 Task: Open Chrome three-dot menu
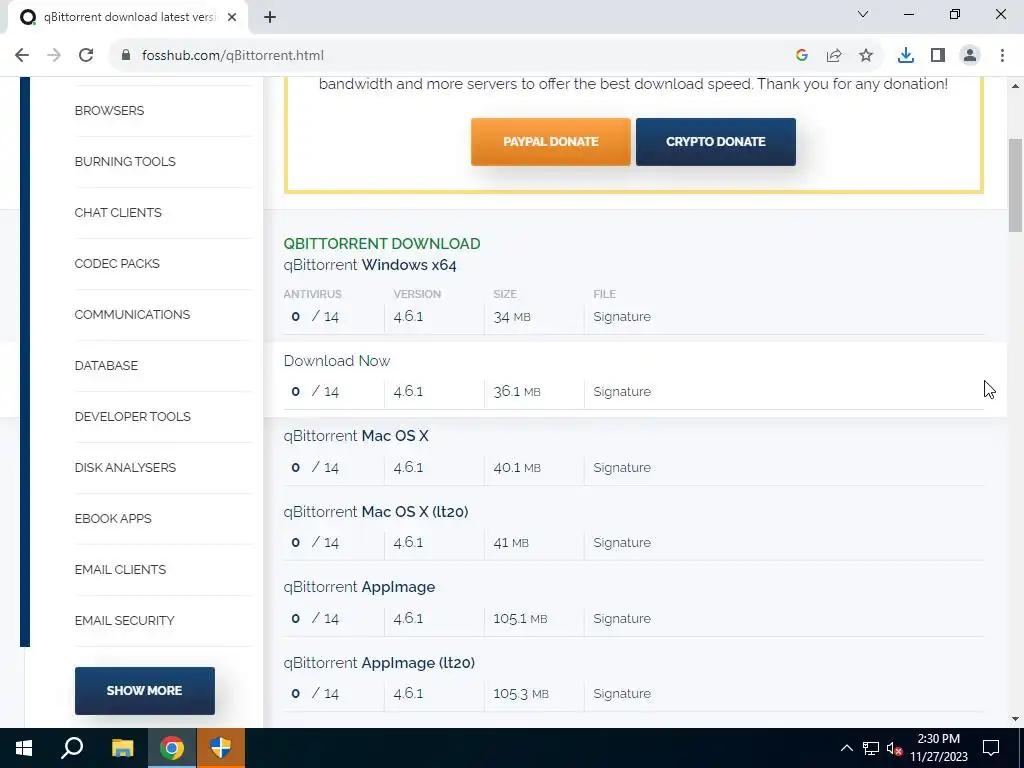1002,56
